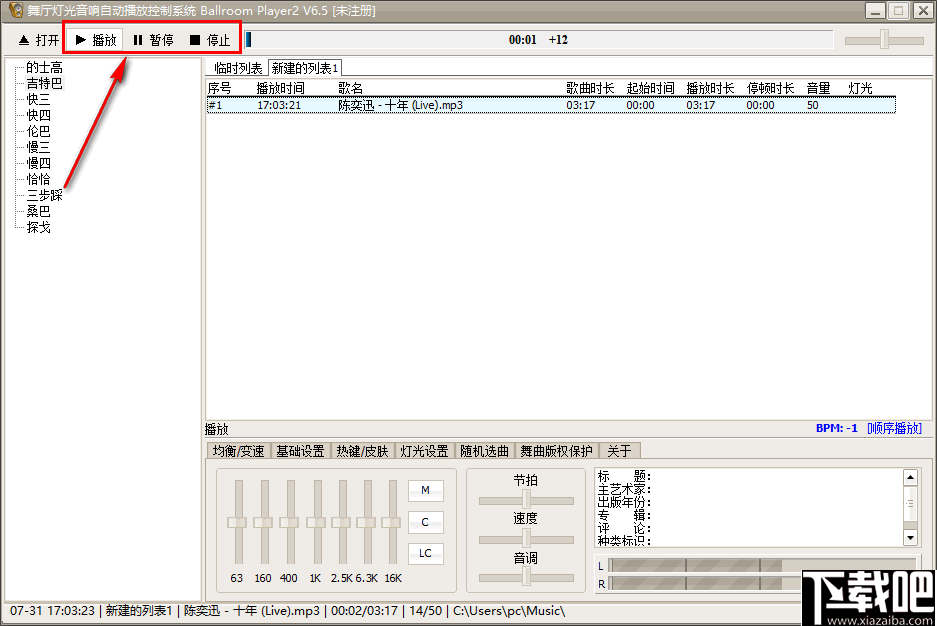Adjust the 2.5K equalizer slider
937x626 pixels.
click(342, 522)
